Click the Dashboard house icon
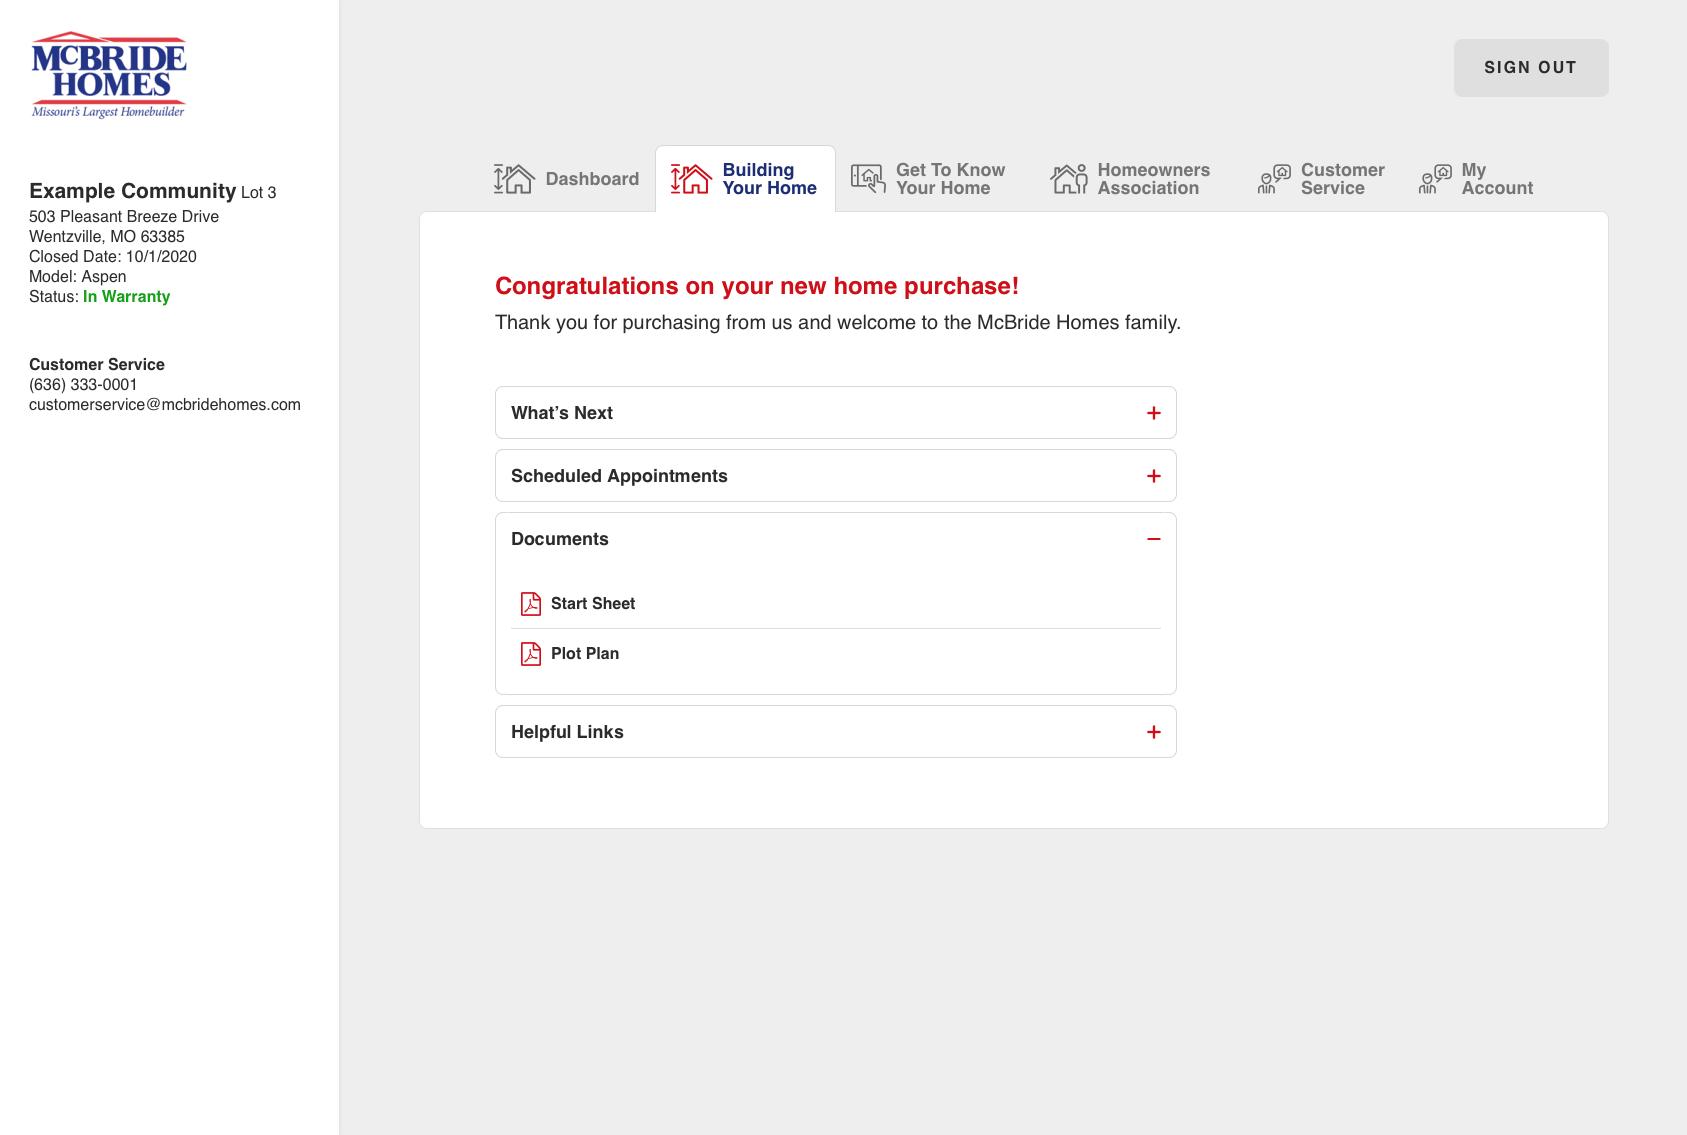Viewport: 1687px width, 1135px height. click(514, 179)
